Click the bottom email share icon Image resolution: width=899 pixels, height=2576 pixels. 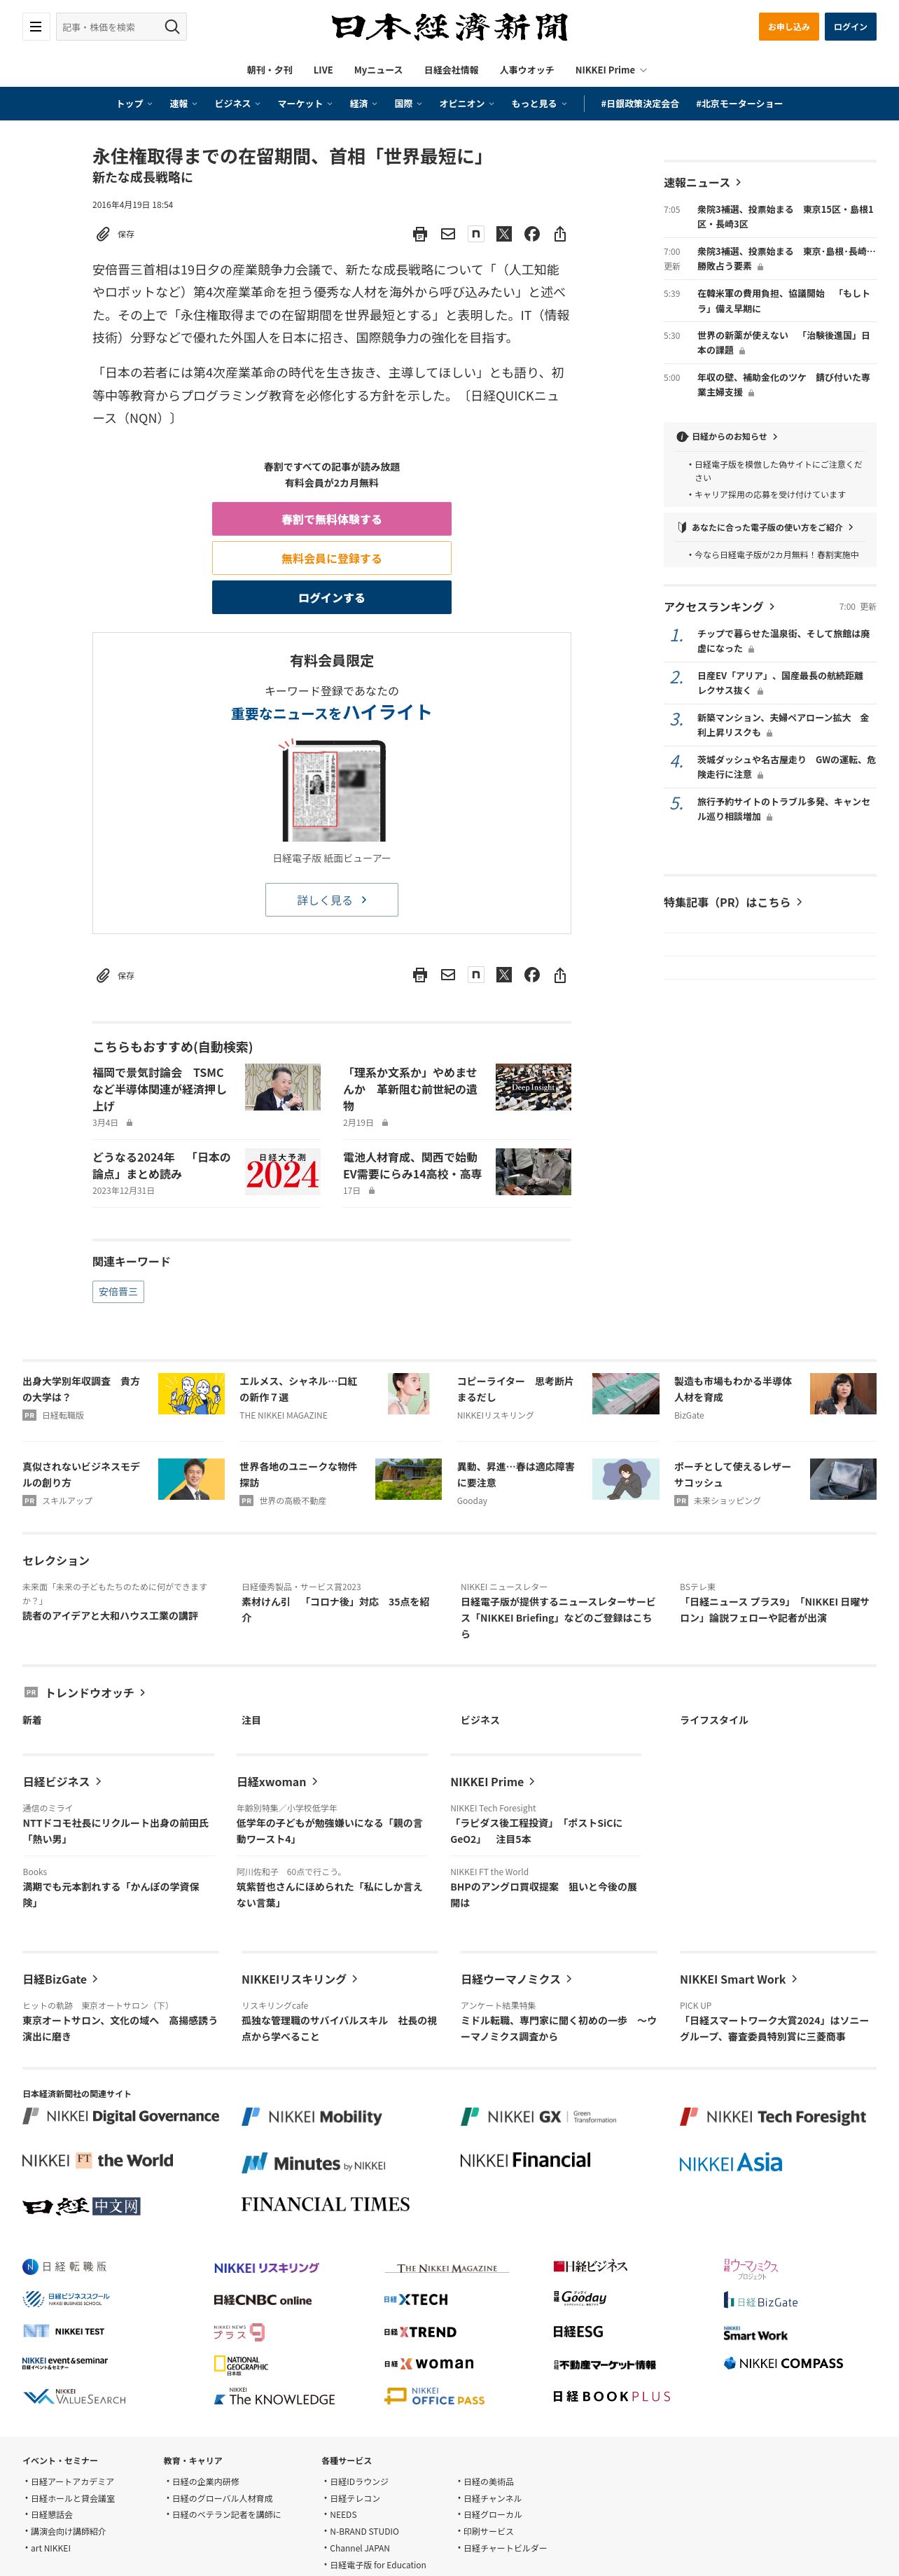tap(448, 975)
